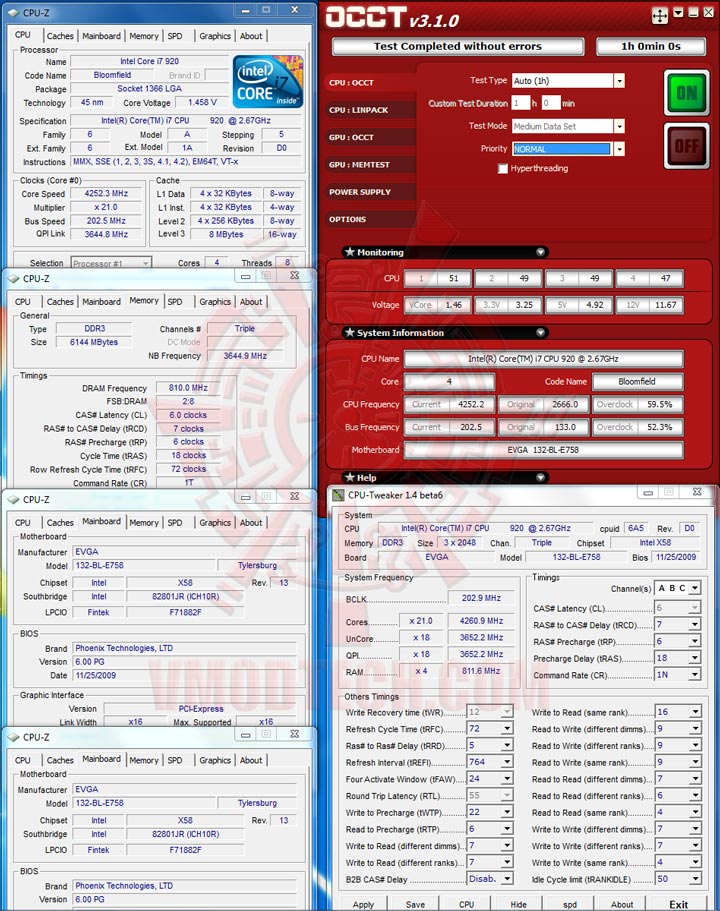This screenshot has width=720, height=911.
Task: Click the CPU button at CPU-Tweaker's bottom row
Action: 467,904
